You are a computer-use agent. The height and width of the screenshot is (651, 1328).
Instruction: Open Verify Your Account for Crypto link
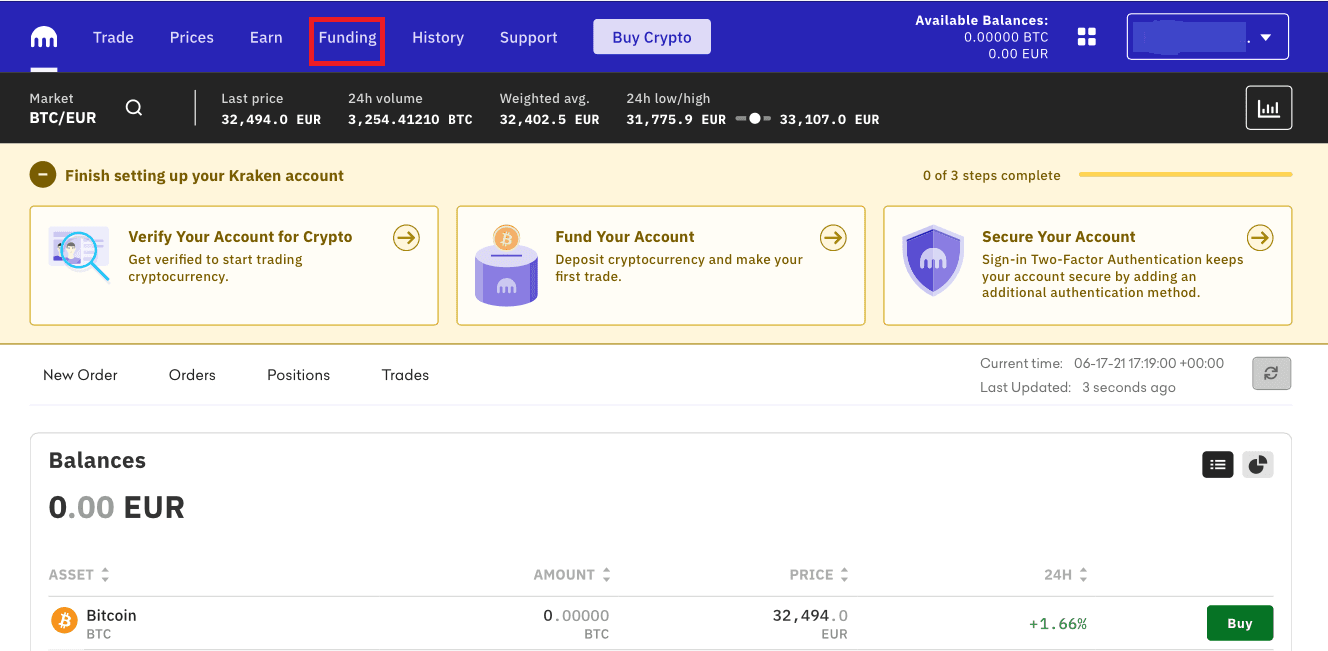(x=240, y=237)
